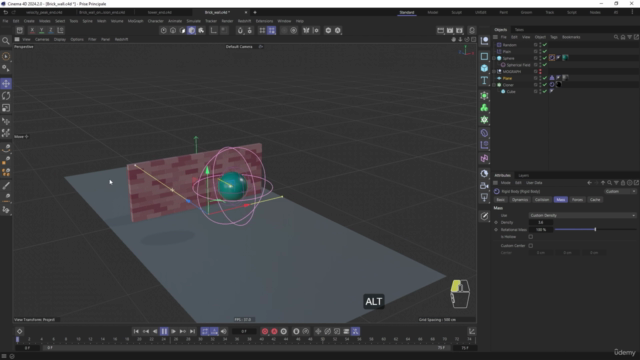640x360 pixels.
Task: Open the Render menu in main menu bar
Action: [227, 21]
